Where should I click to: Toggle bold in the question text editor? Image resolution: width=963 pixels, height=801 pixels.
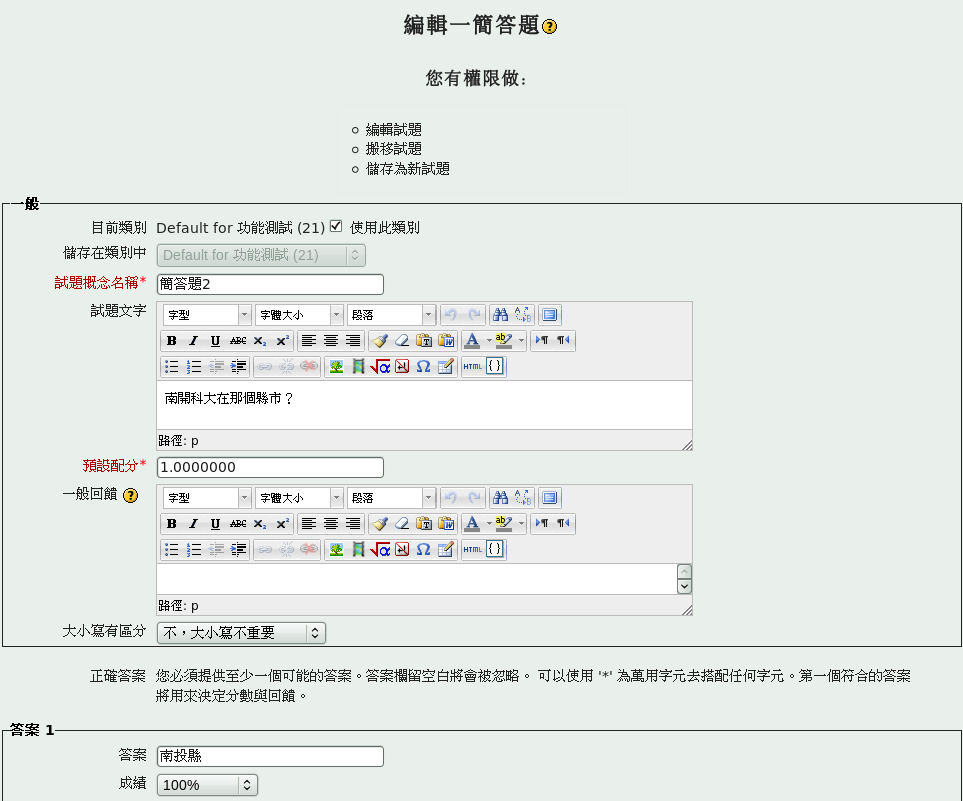(x=171, y=341)
